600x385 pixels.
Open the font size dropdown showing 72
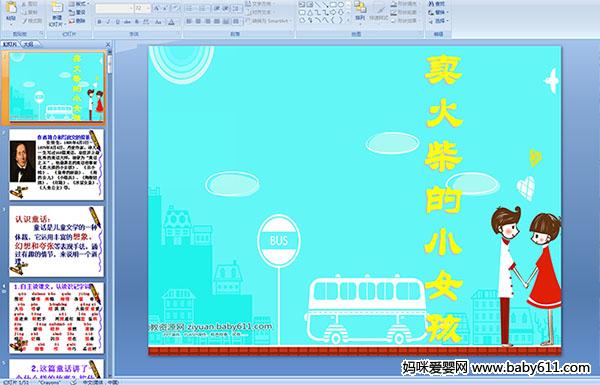(142, 8)
